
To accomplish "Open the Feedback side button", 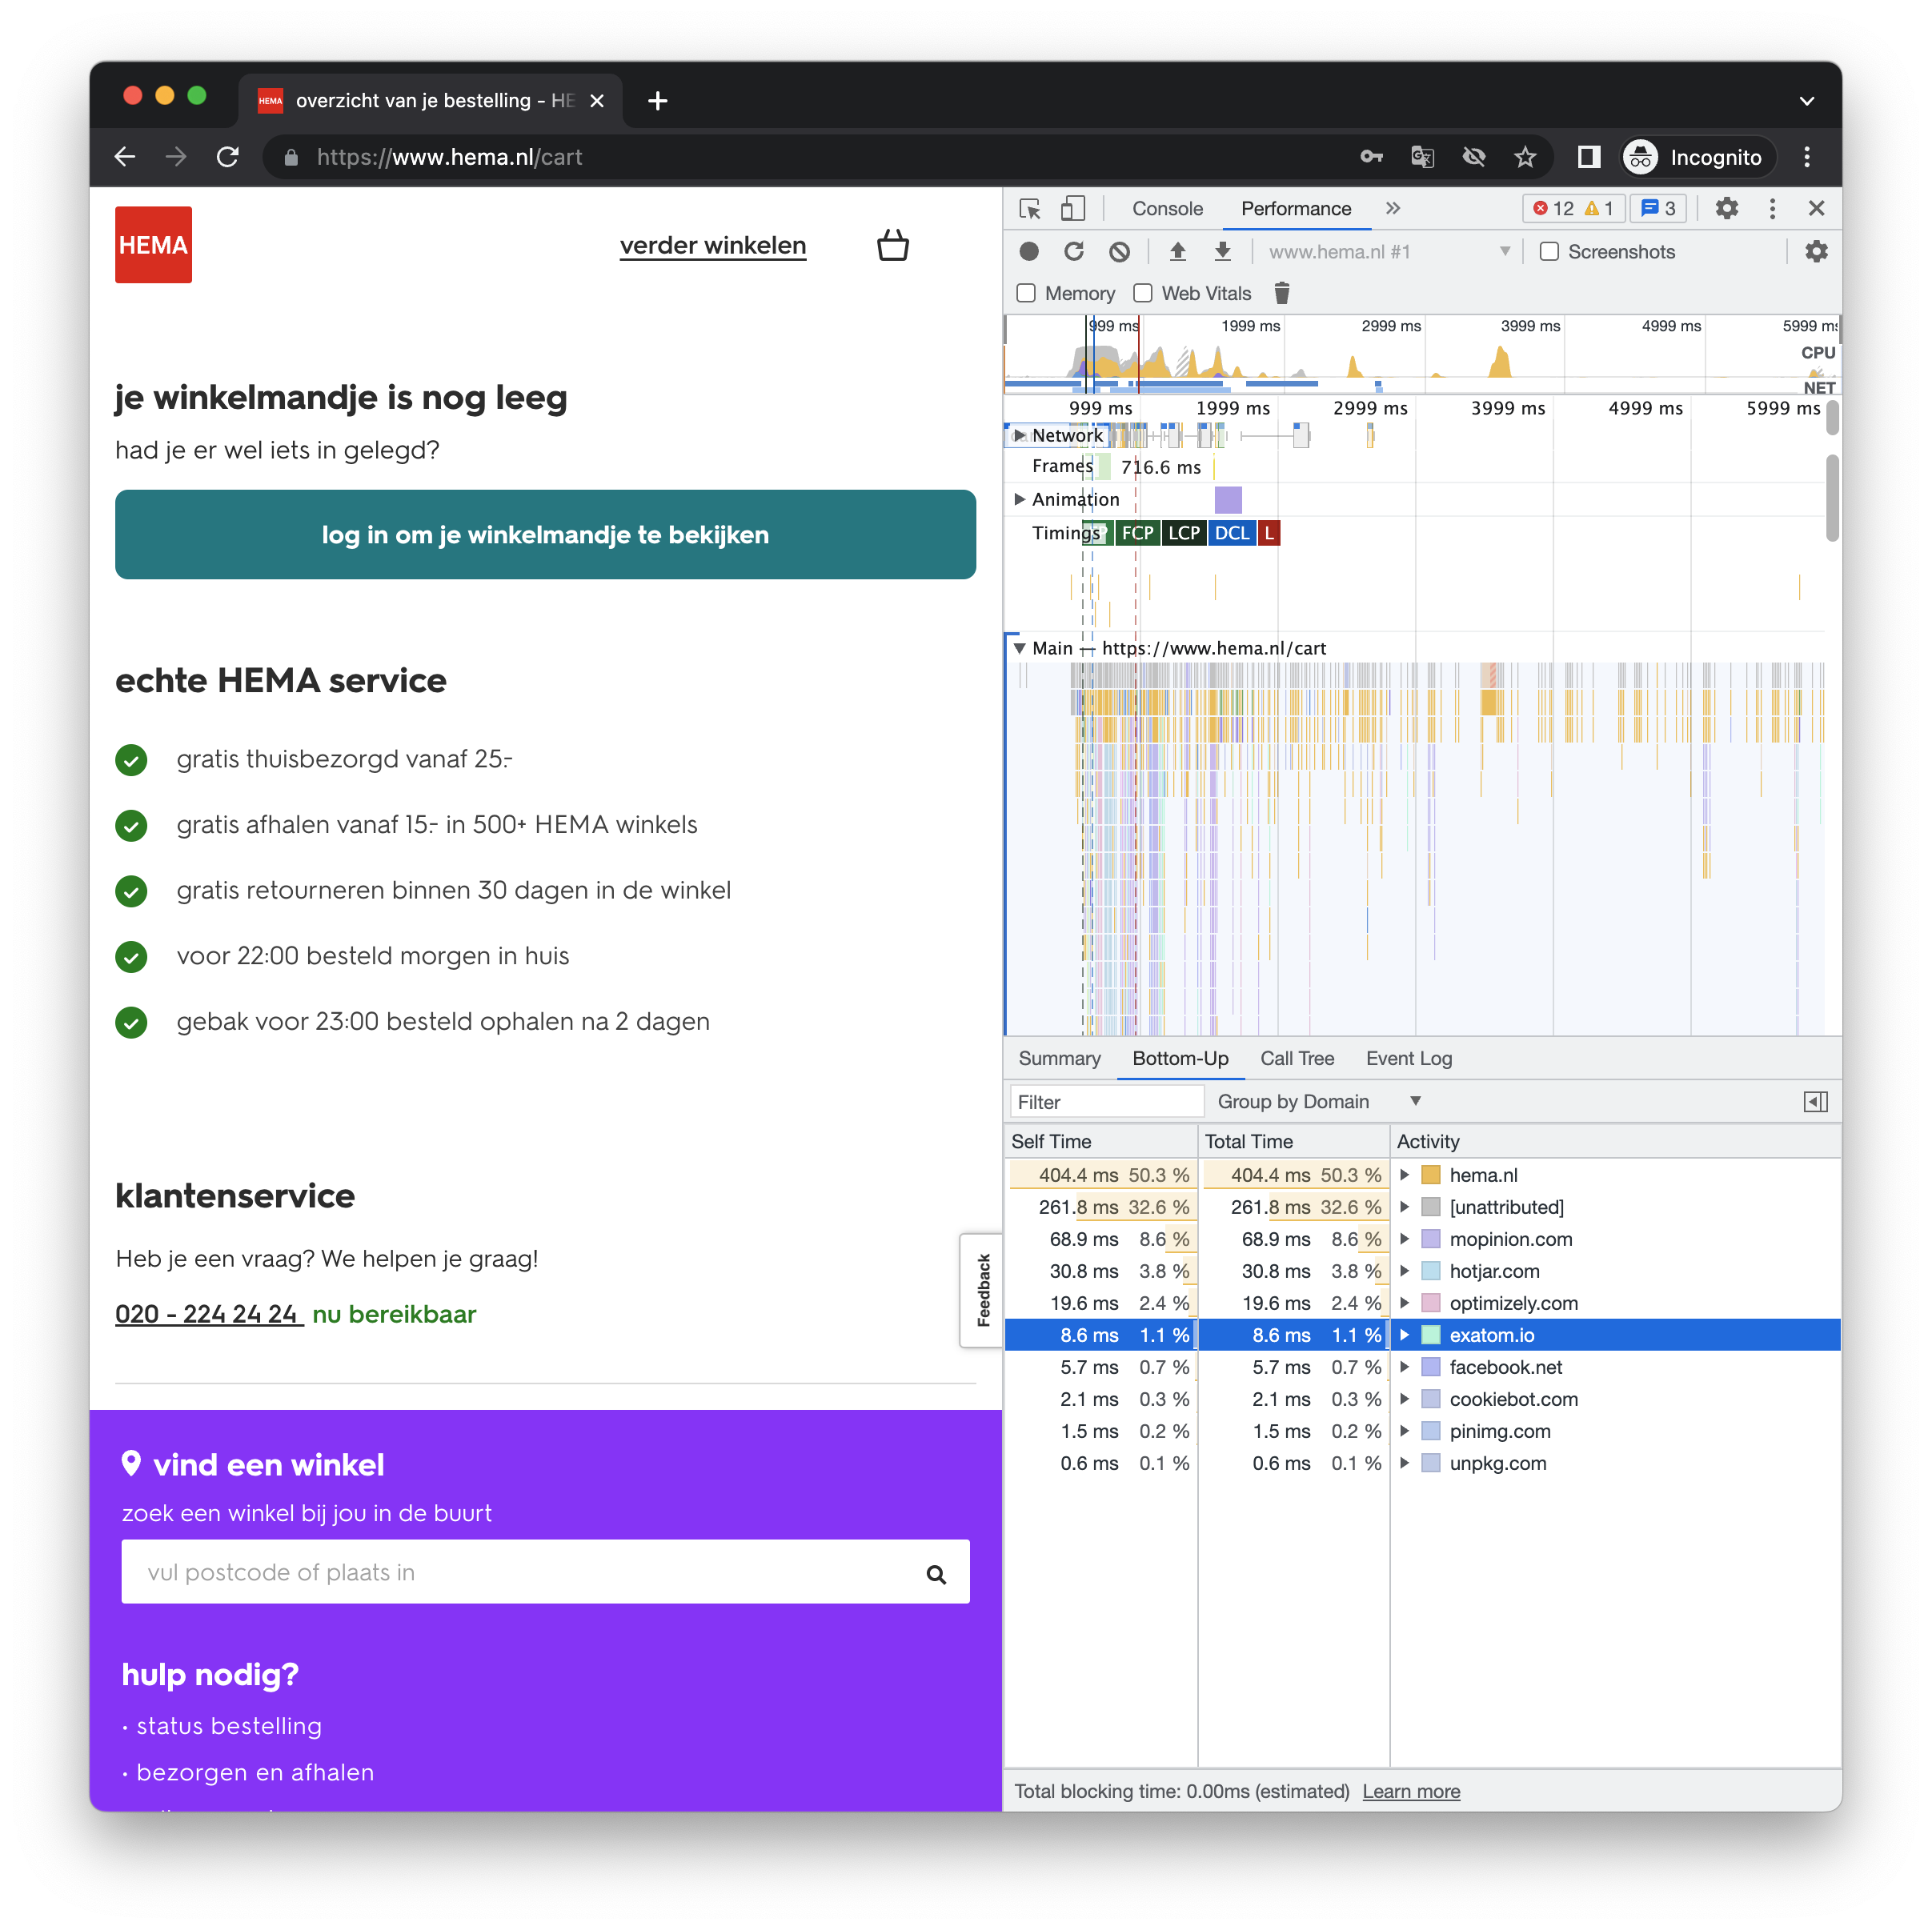I will pos(982,1290).
